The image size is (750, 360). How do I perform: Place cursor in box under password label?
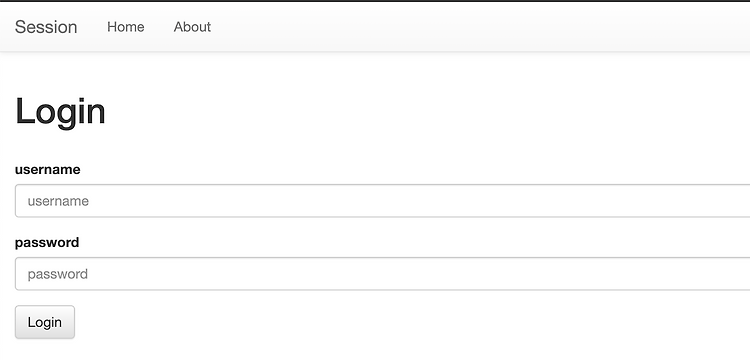383,274
